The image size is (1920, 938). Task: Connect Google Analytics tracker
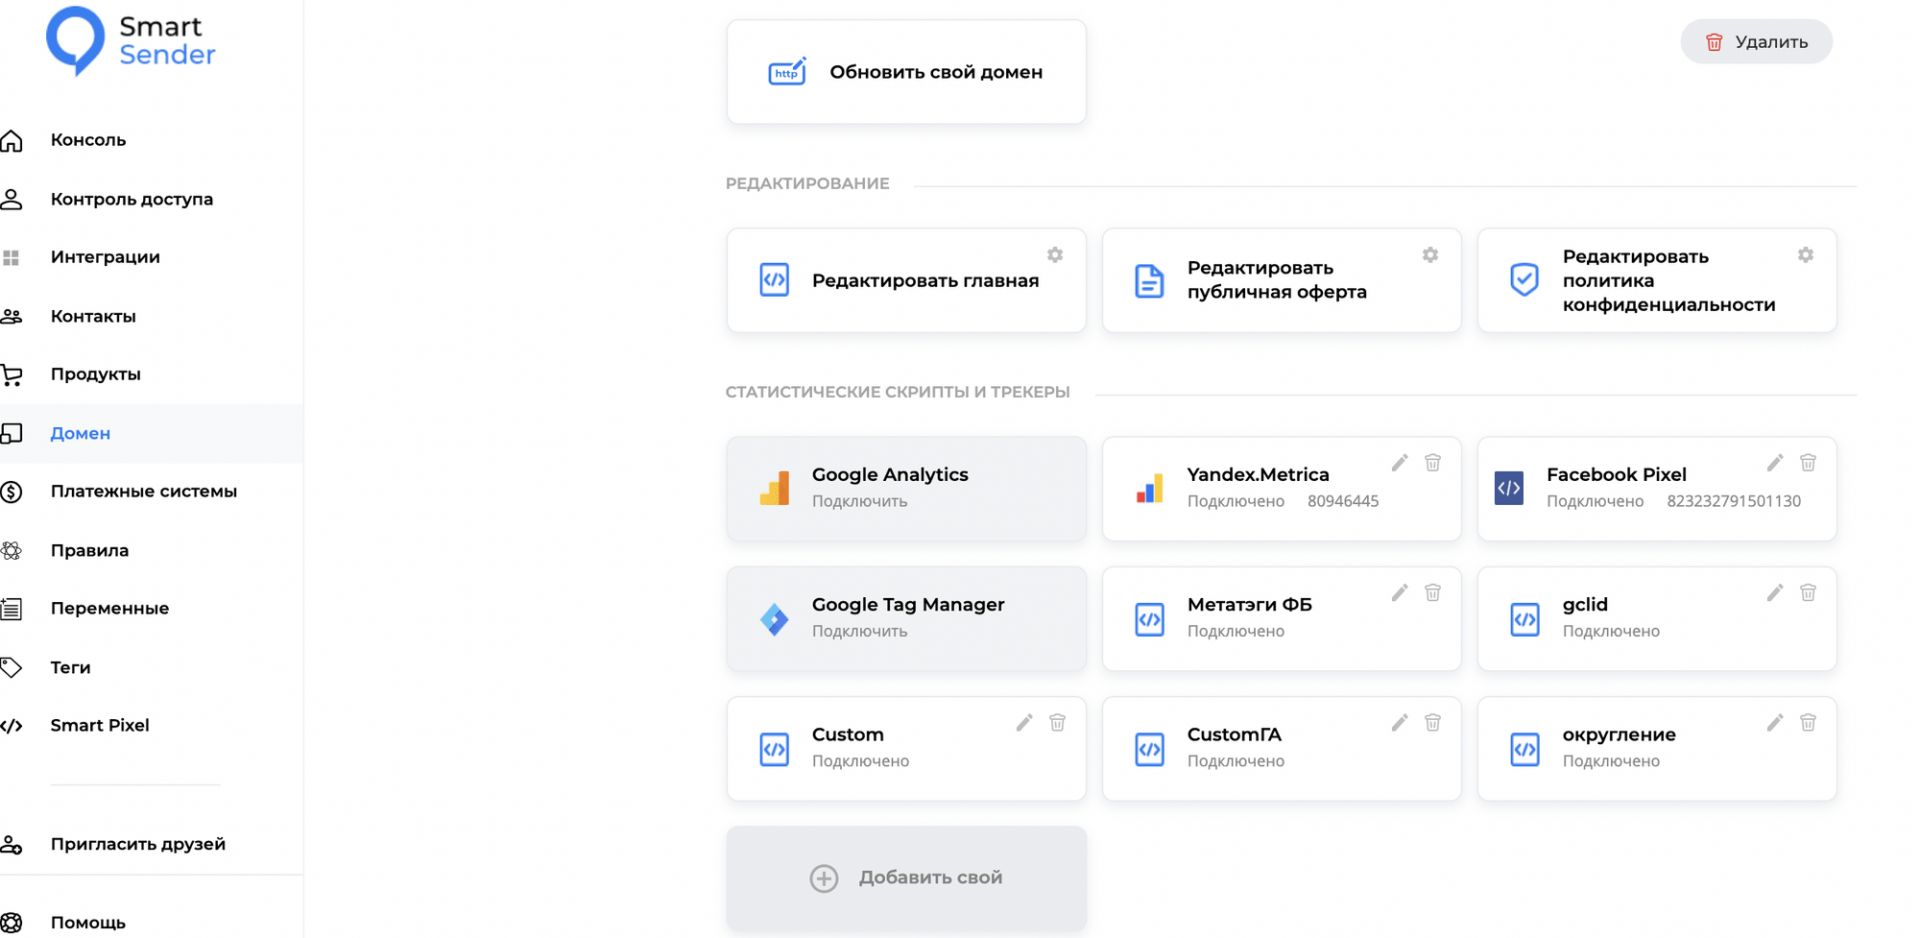(906, 488)
